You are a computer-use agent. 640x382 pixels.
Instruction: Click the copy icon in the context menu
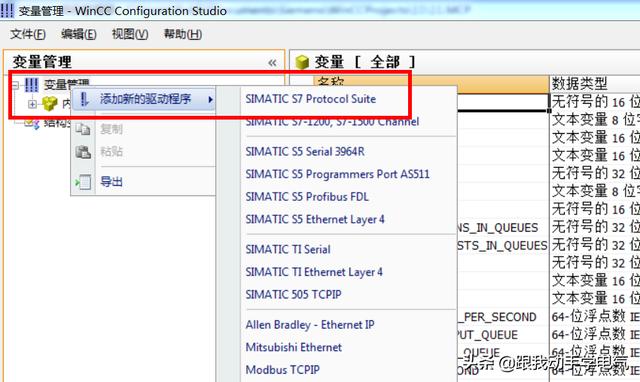point(83,129)
